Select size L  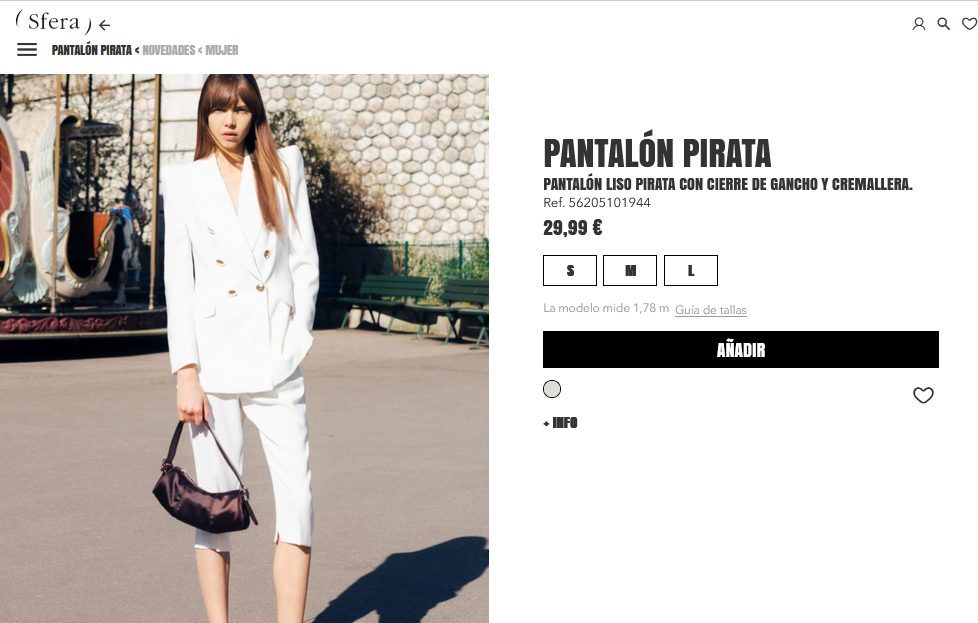pos(690,271)
